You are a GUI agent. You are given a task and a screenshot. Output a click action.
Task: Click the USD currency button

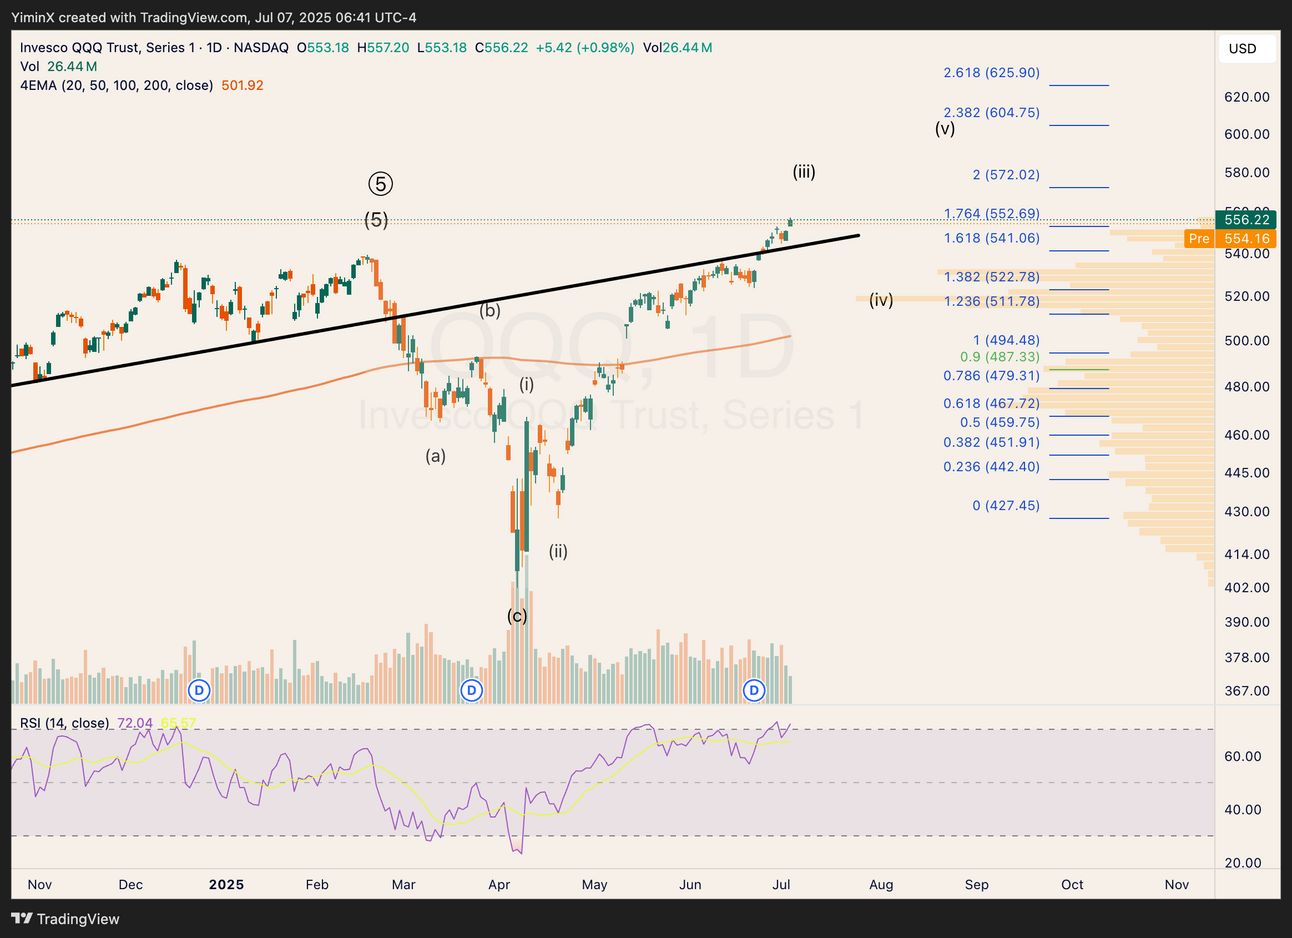[1246, 49]
